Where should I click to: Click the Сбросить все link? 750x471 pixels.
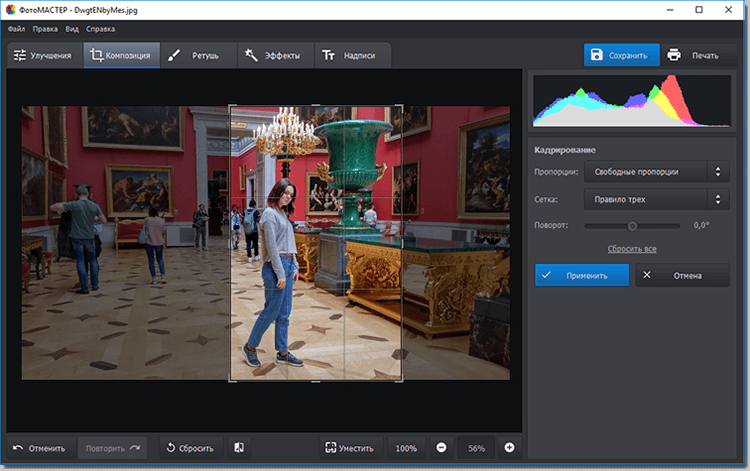point(632,248)
